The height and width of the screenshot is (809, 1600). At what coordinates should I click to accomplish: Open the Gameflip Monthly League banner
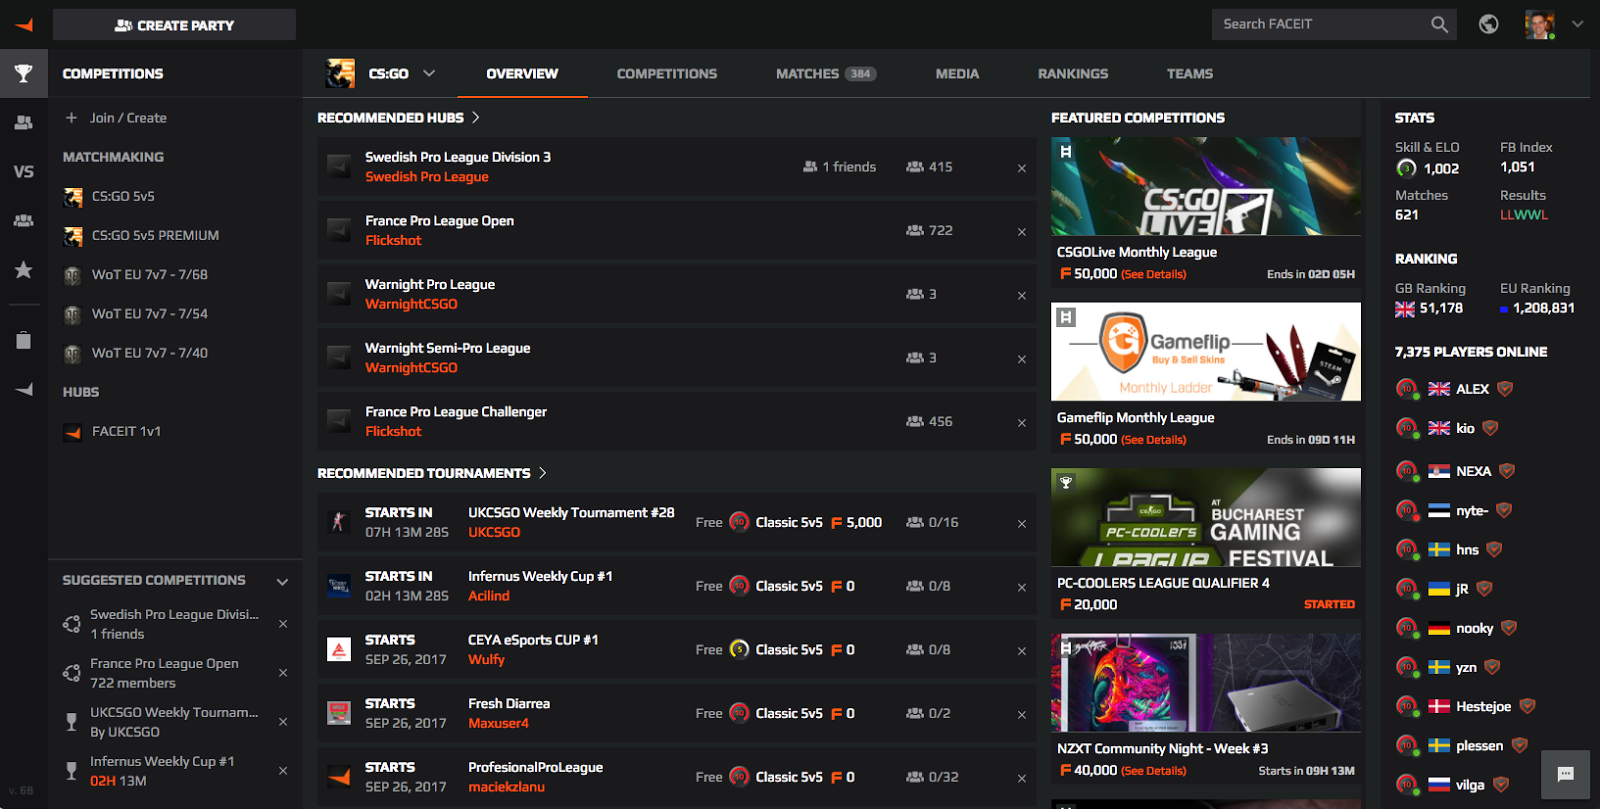pyautogui.click(x=1206, y=352)
